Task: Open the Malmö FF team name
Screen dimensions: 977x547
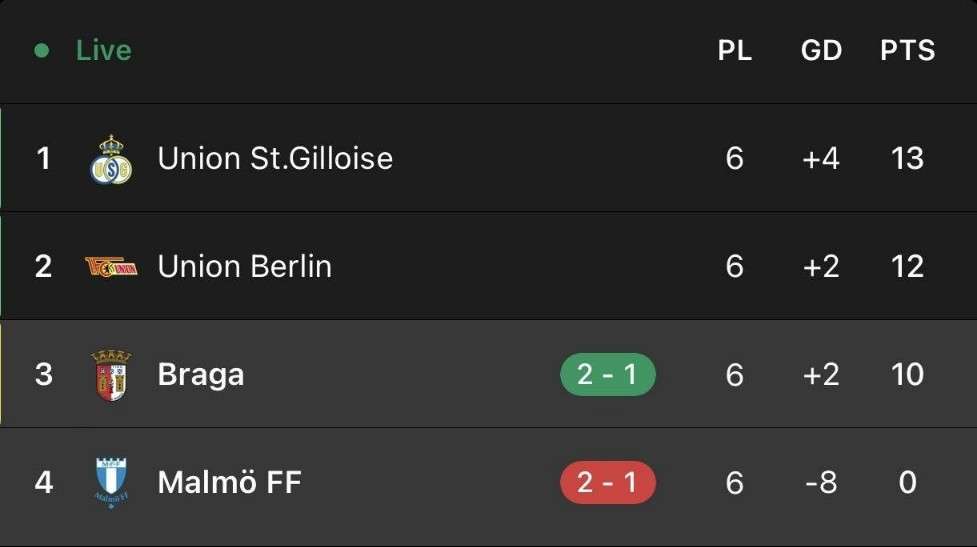Action: click(229, 483)
